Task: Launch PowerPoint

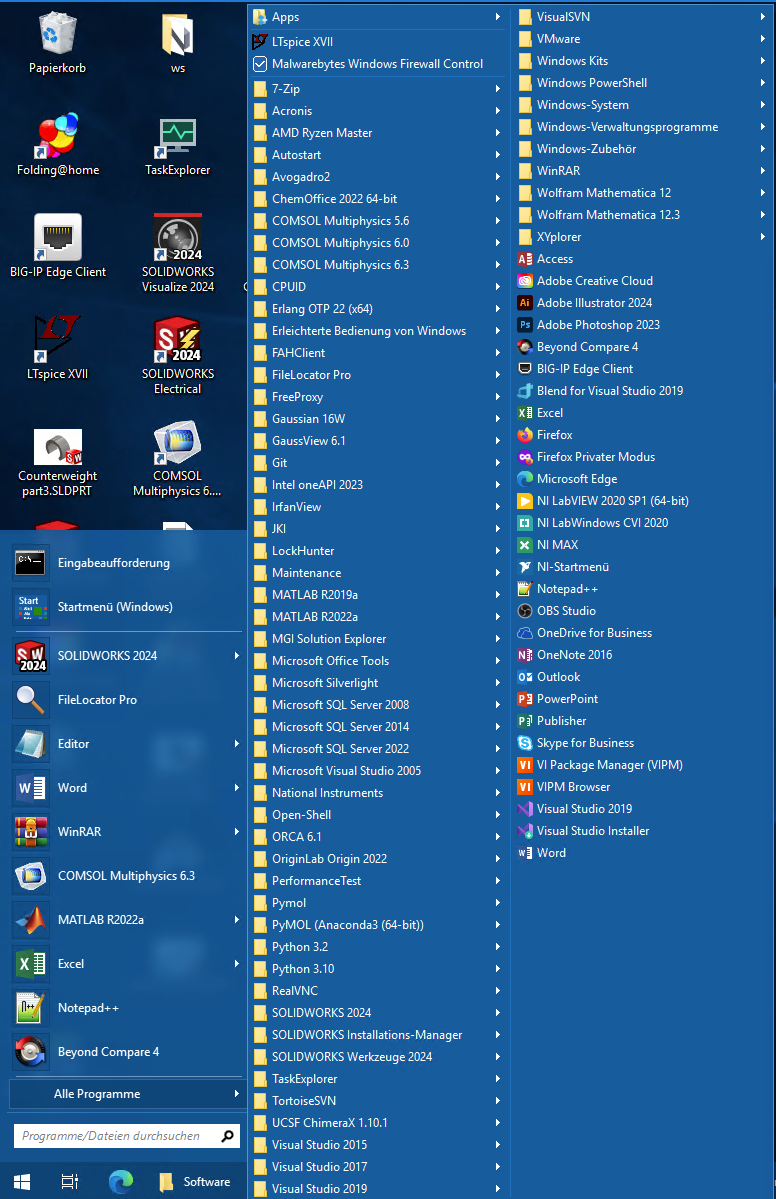Action: point(567,699)
